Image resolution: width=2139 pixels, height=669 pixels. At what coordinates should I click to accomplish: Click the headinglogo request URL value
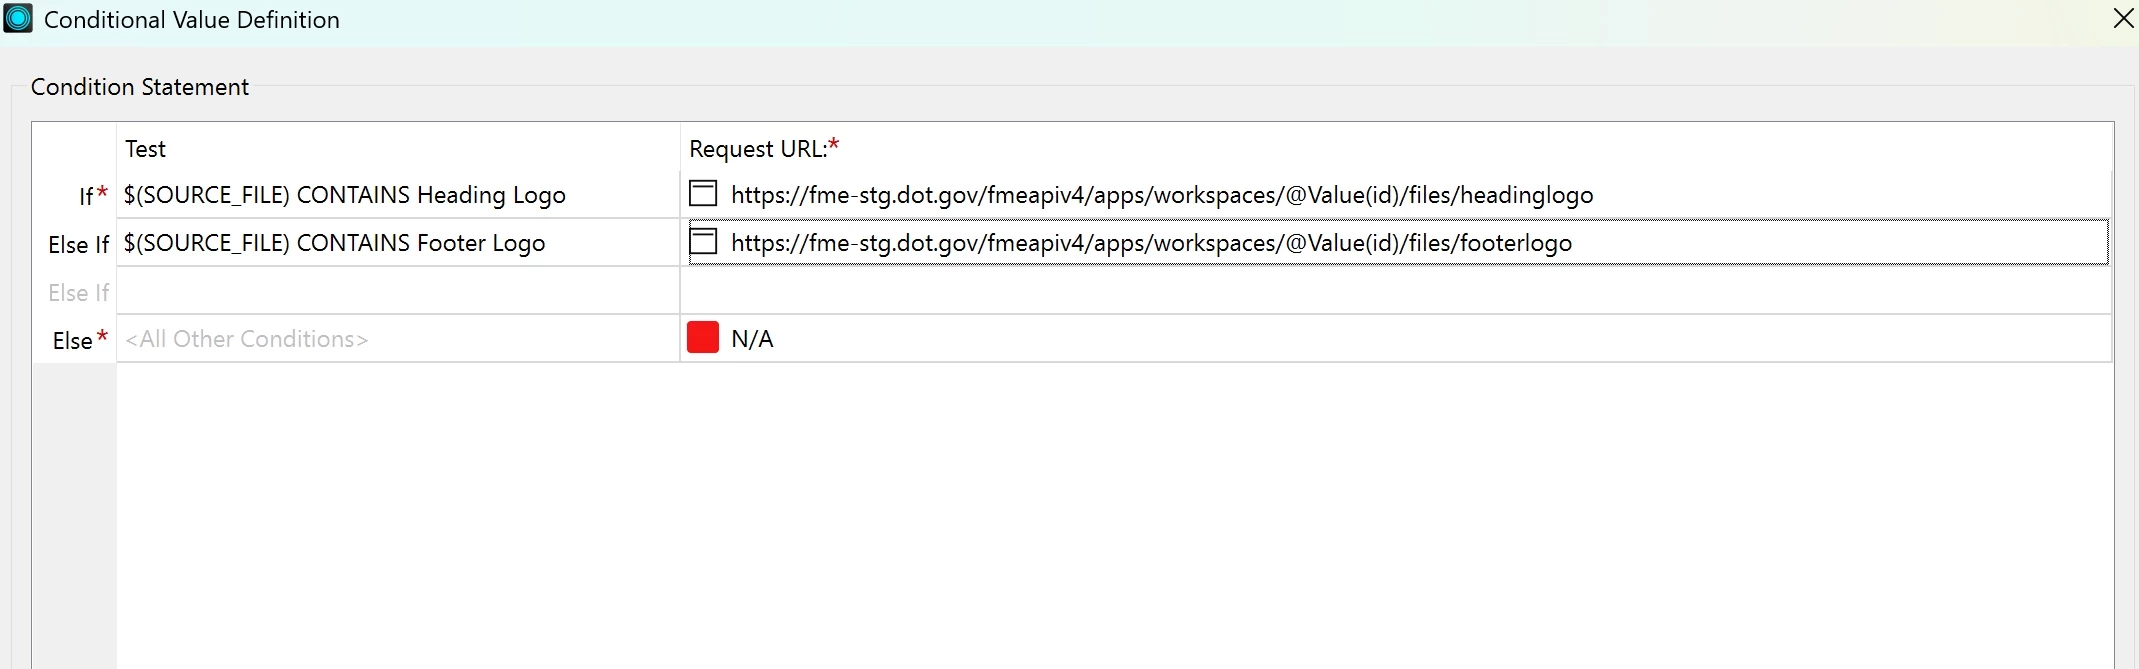pyautogui.click(x=1162, y=195)
